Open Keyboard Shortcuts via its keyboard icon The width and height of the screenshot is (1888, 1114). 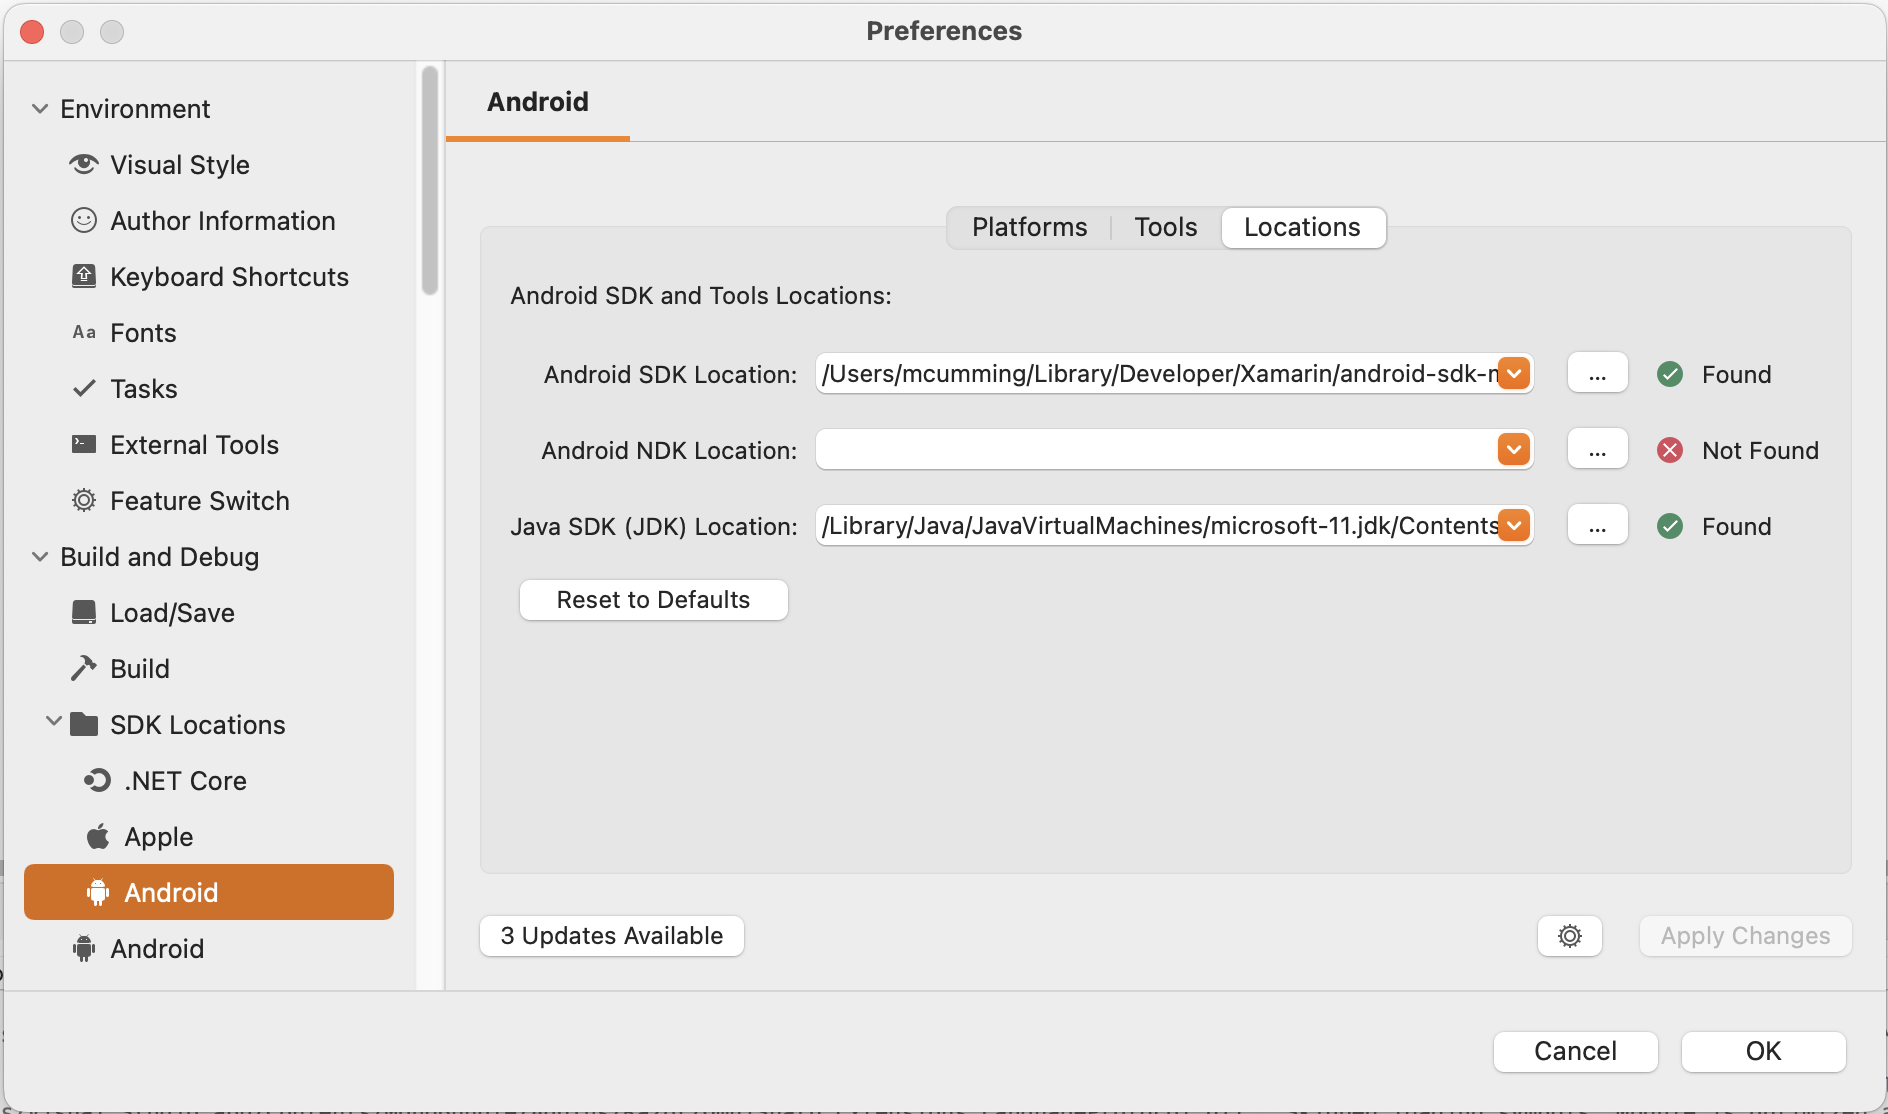[x=84, y=276]
